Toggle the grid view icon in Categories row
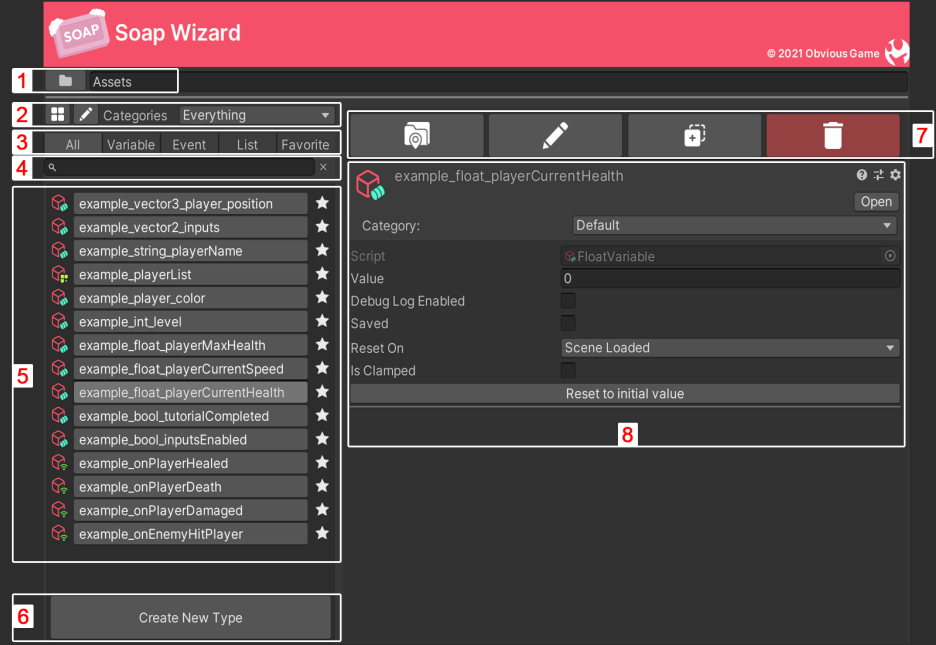This screenshot has width=936, height=645. [58, 115]
